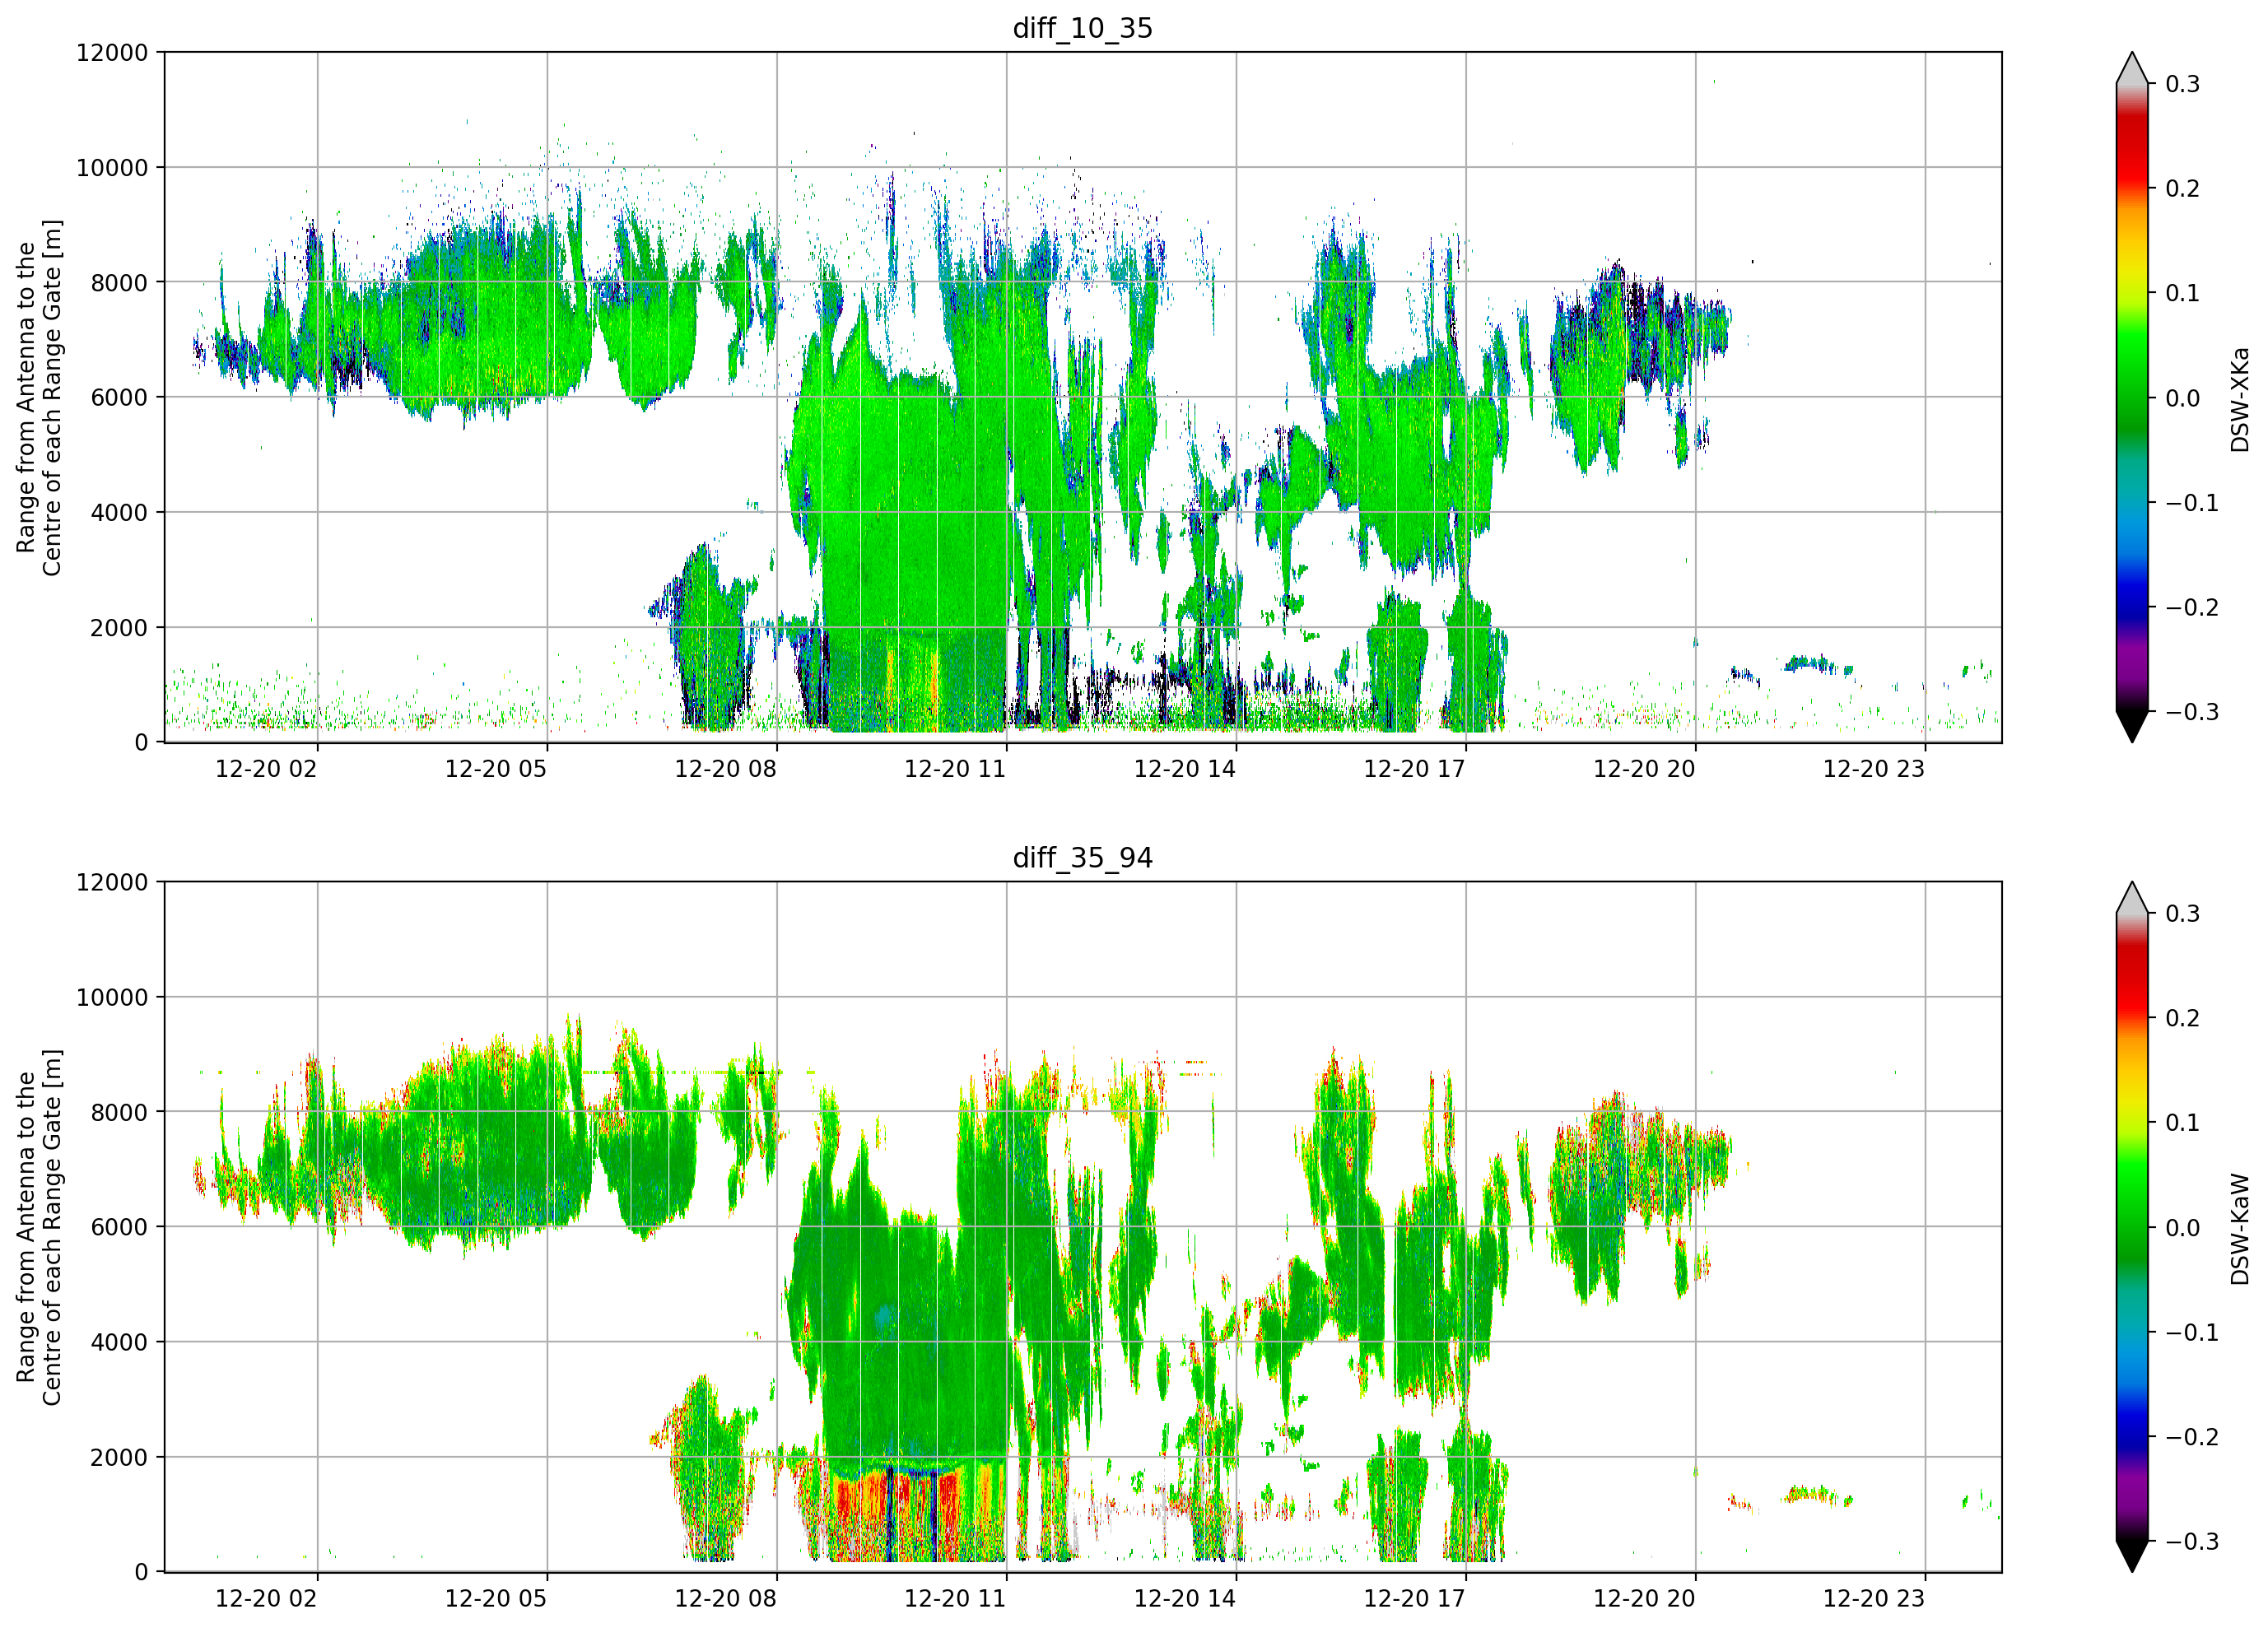2268x1628 pixels.
Task: Click the bottom colorbar's upper extend arrow
Action: pyautogui.click(x=2132, y=898)
